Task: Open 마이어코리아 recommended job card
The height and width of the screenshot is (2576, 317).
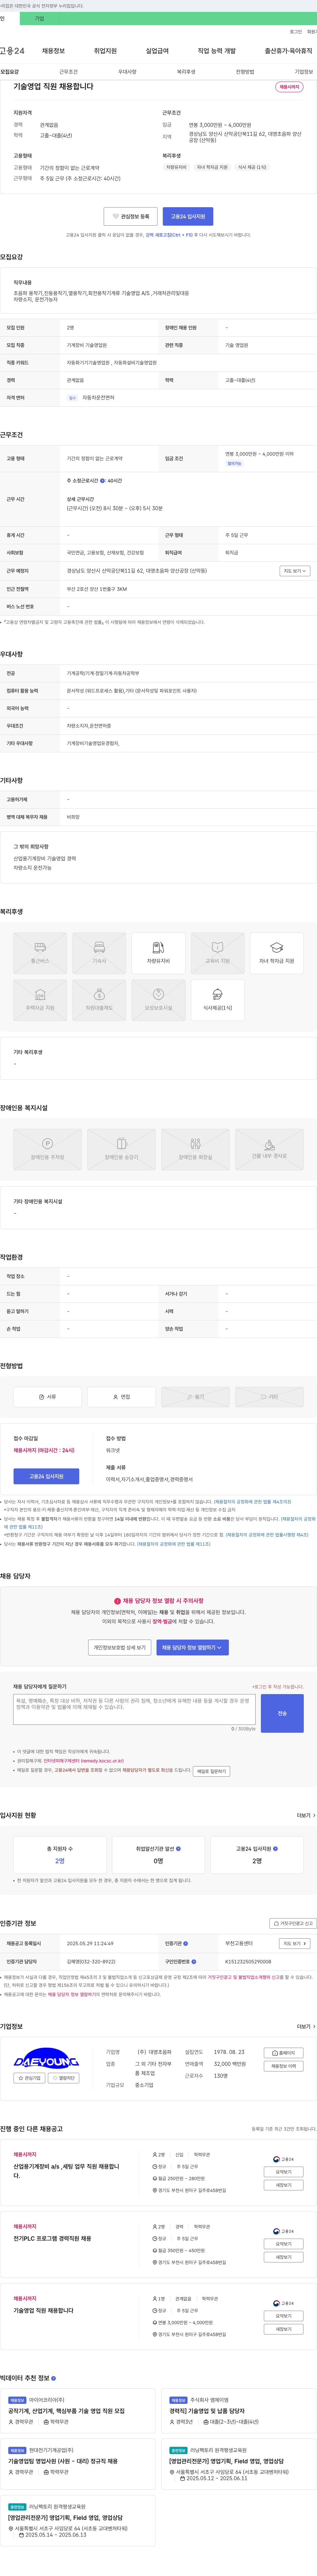Action: (x=78, y=2410)
